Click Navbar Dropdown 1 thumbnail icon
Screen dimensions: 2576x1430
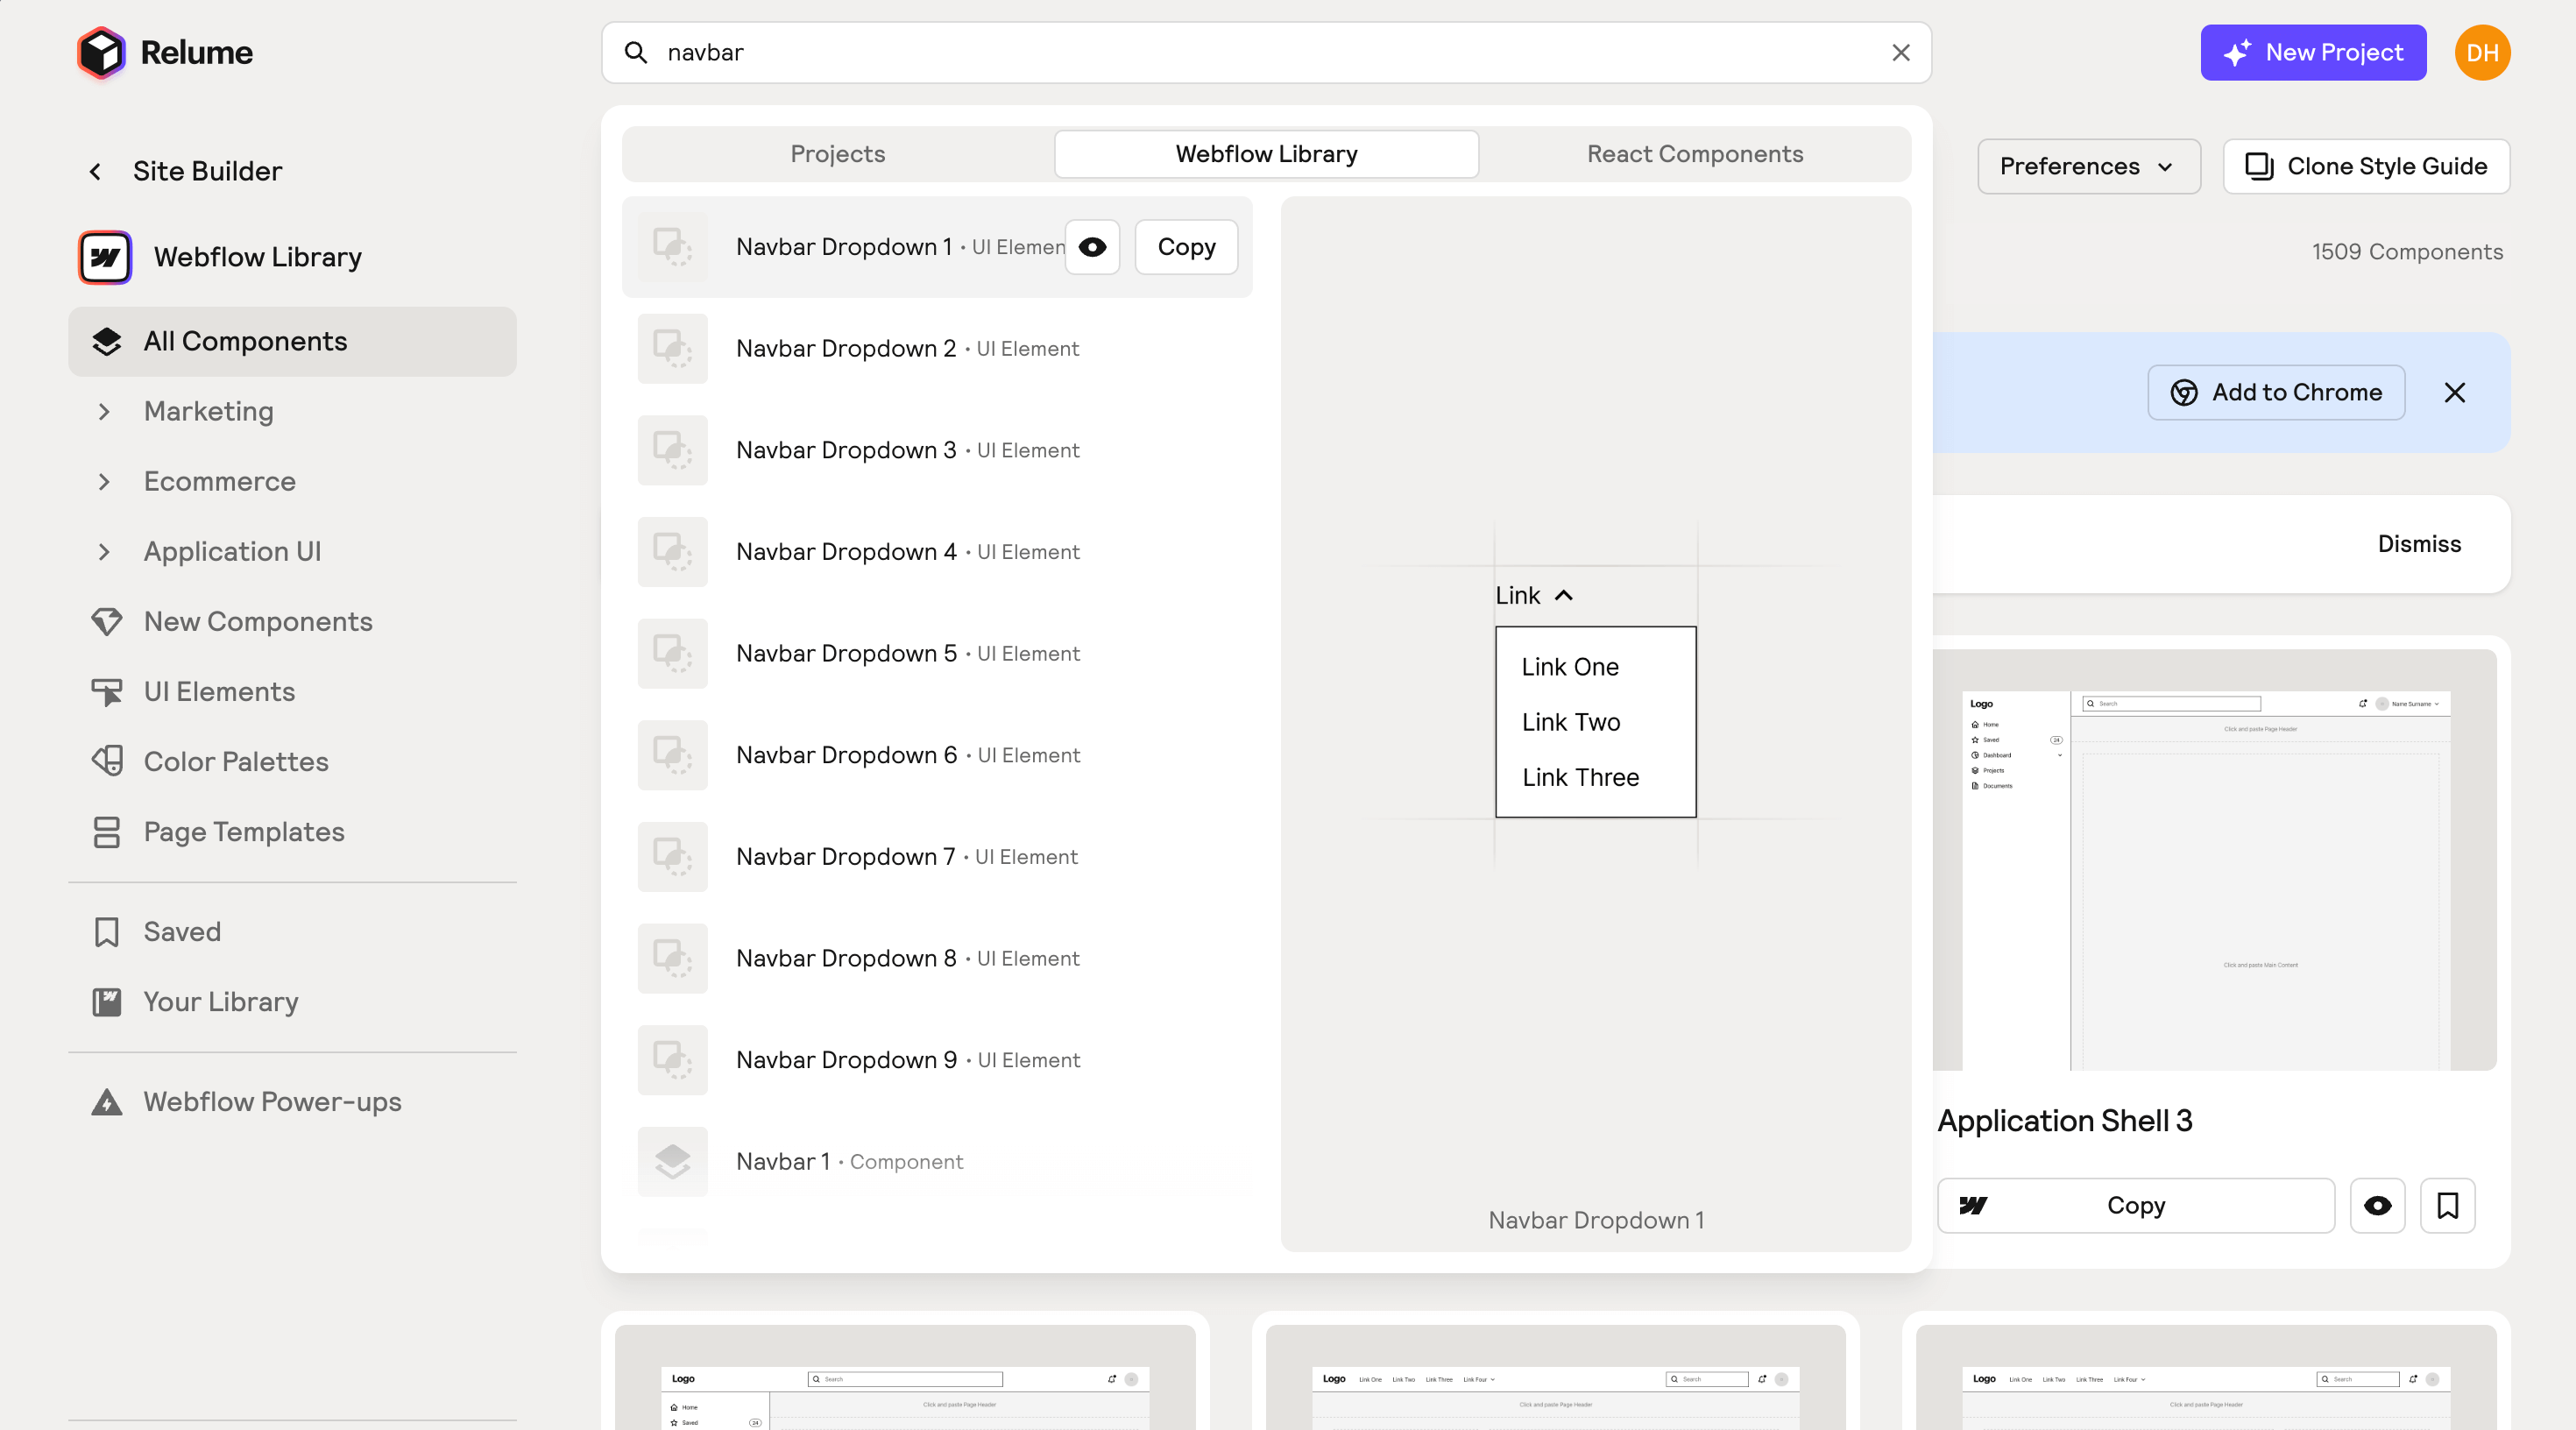click(x=673, y=247)
